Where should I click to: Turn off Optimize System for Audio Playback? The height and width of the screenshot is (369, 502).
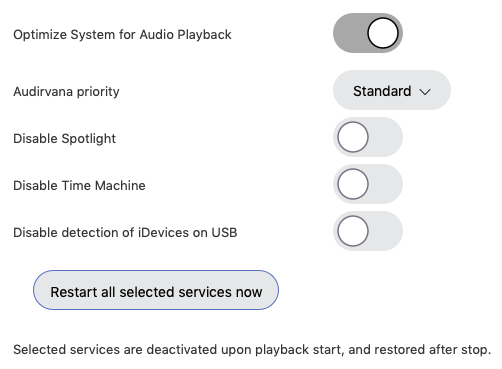click(368, 33)
